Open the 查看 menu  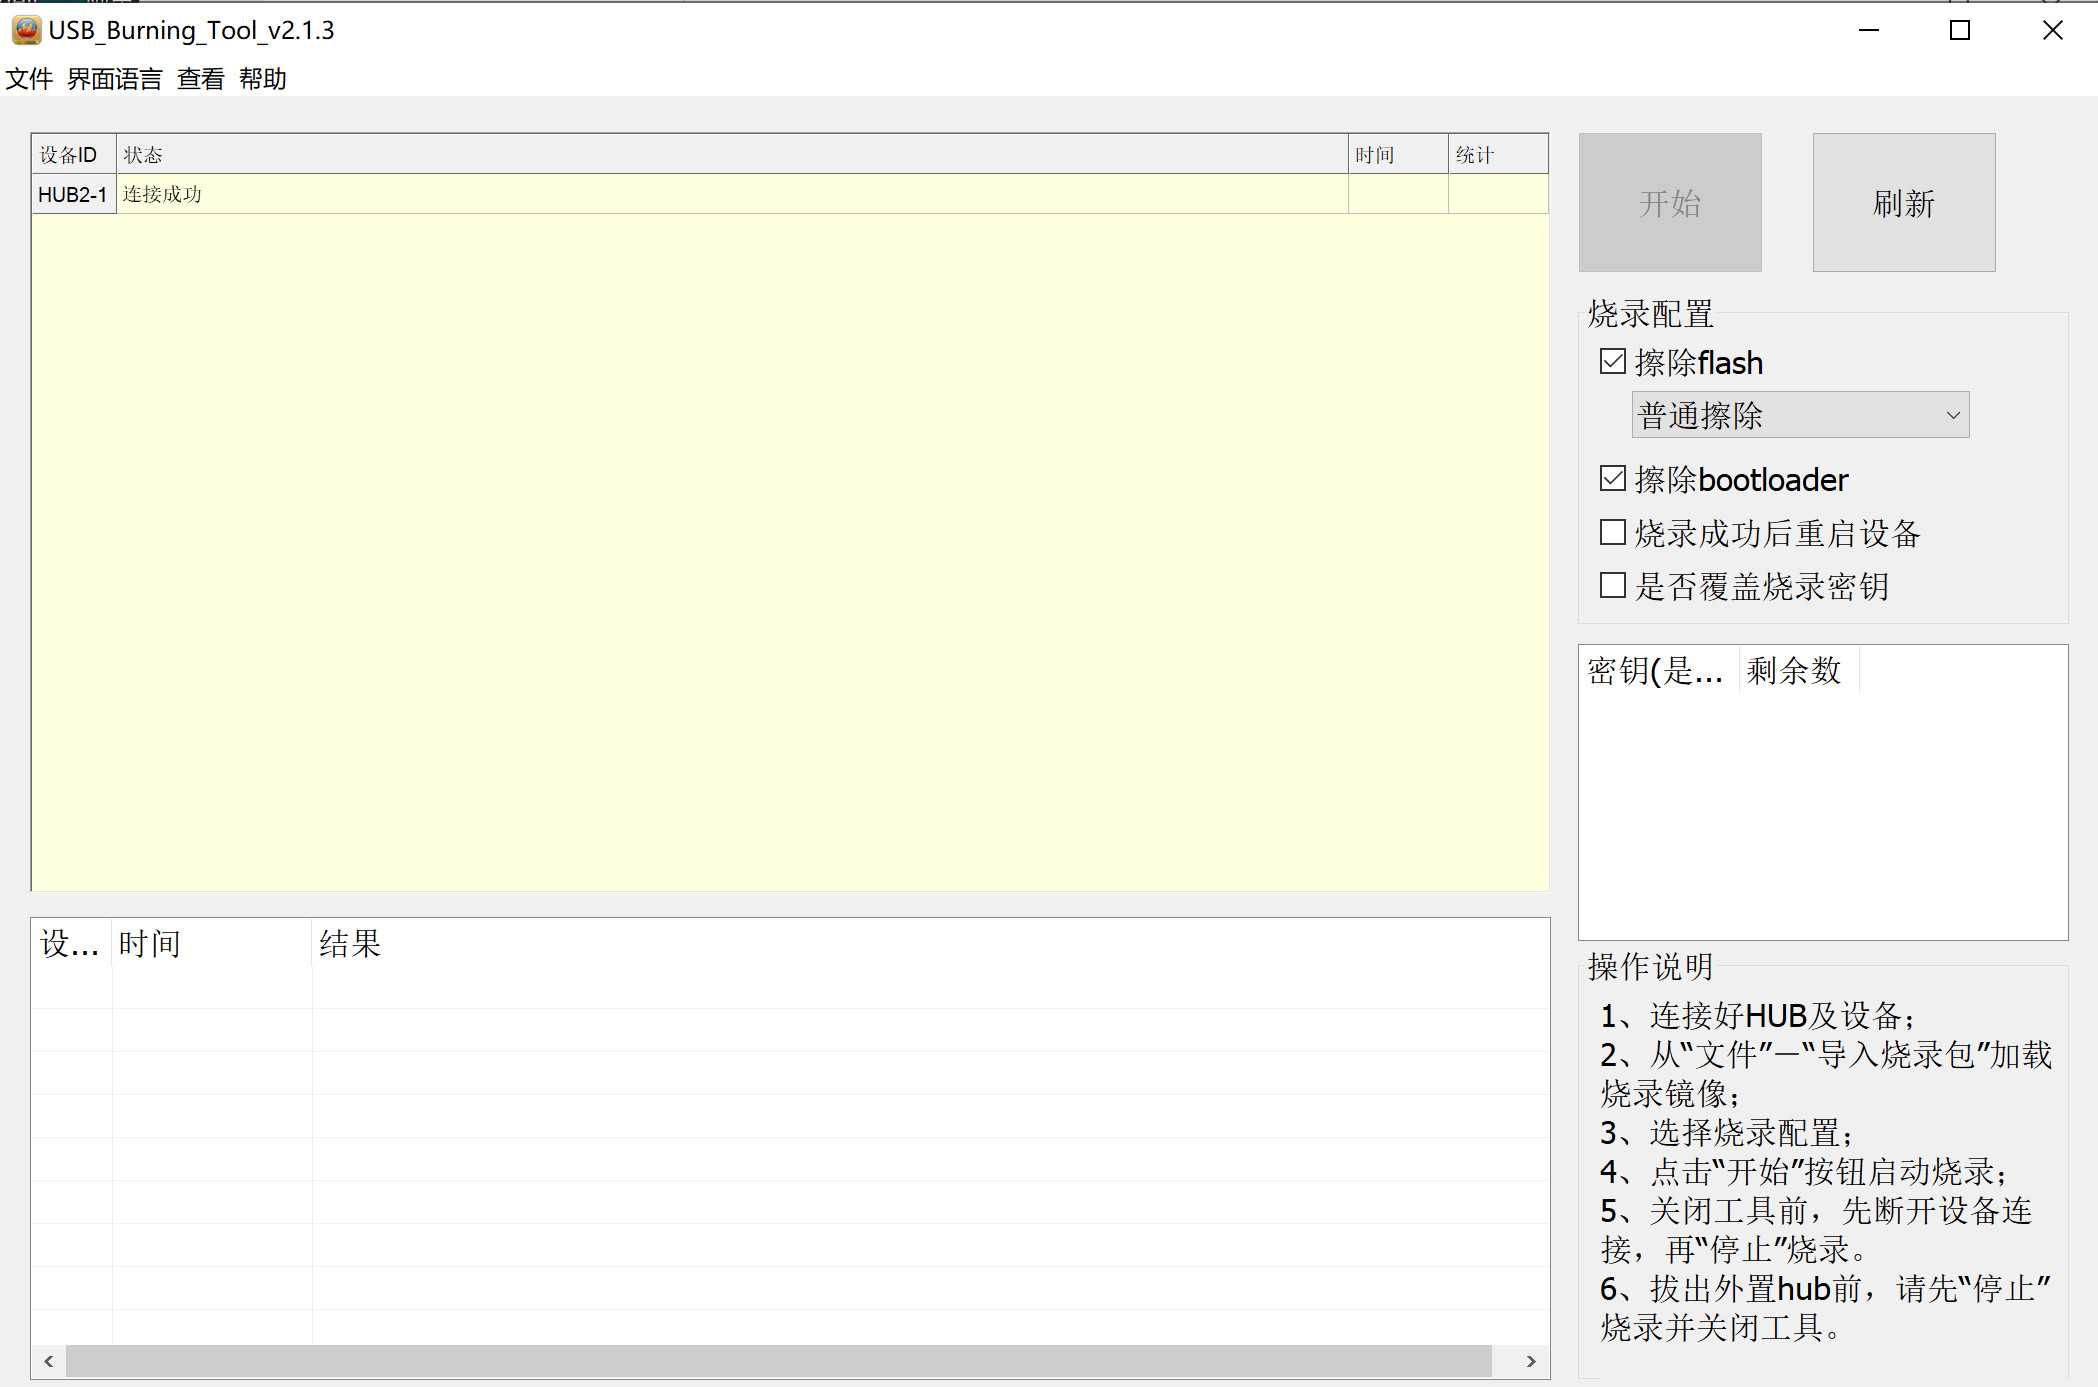pos(200,79)
